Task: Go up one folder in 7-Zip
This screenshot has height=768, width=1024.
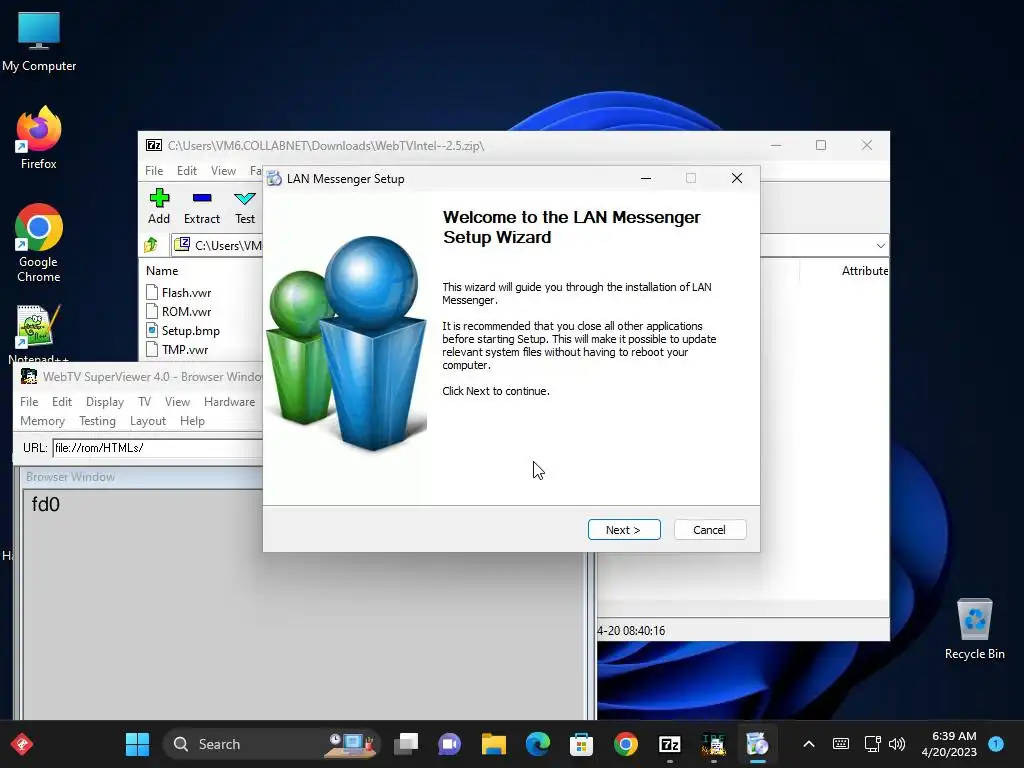Action: (151, 245)
